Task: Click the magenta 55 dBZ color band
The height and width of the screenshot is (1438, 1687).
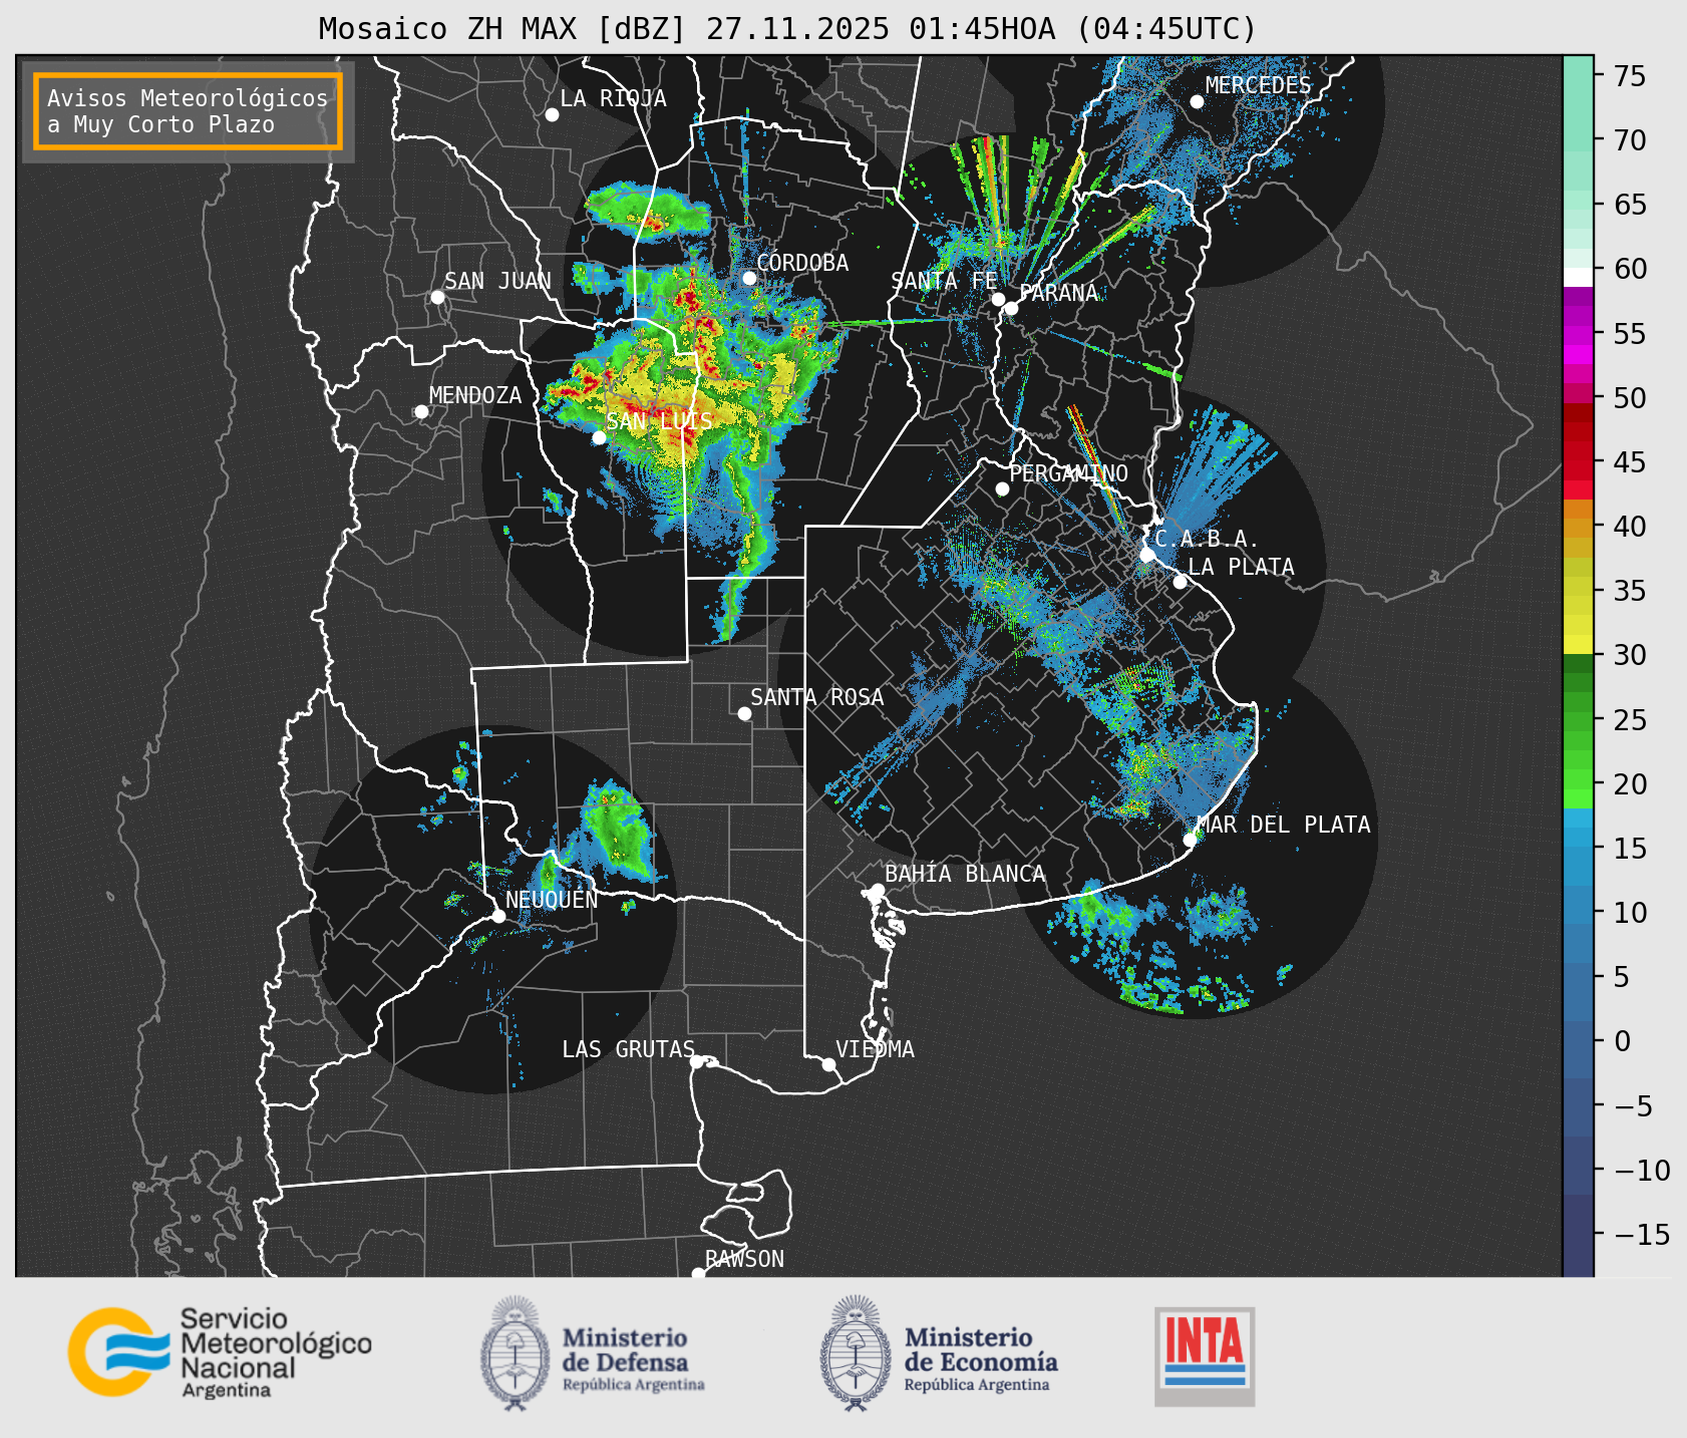Action: pos(1578,334)
